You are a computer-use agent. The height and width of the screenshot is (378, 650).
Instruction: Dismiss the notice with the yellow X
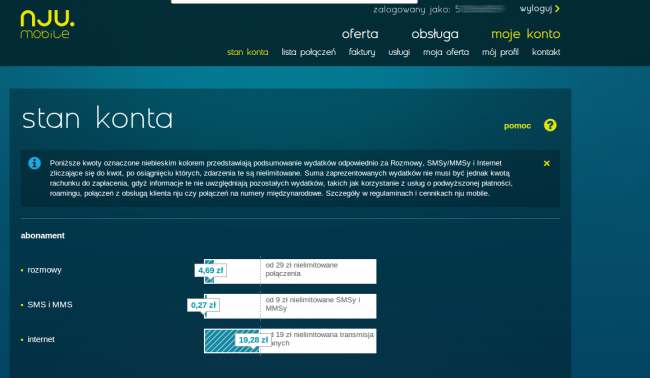pyautogui.click(x=547, y=163)
